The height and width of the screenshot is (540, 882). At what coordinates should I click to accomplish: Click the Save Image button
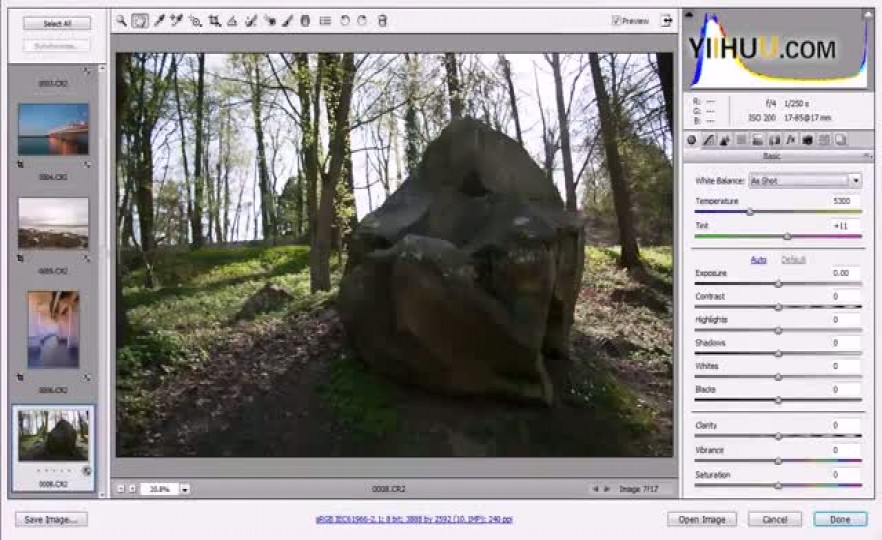51,519
